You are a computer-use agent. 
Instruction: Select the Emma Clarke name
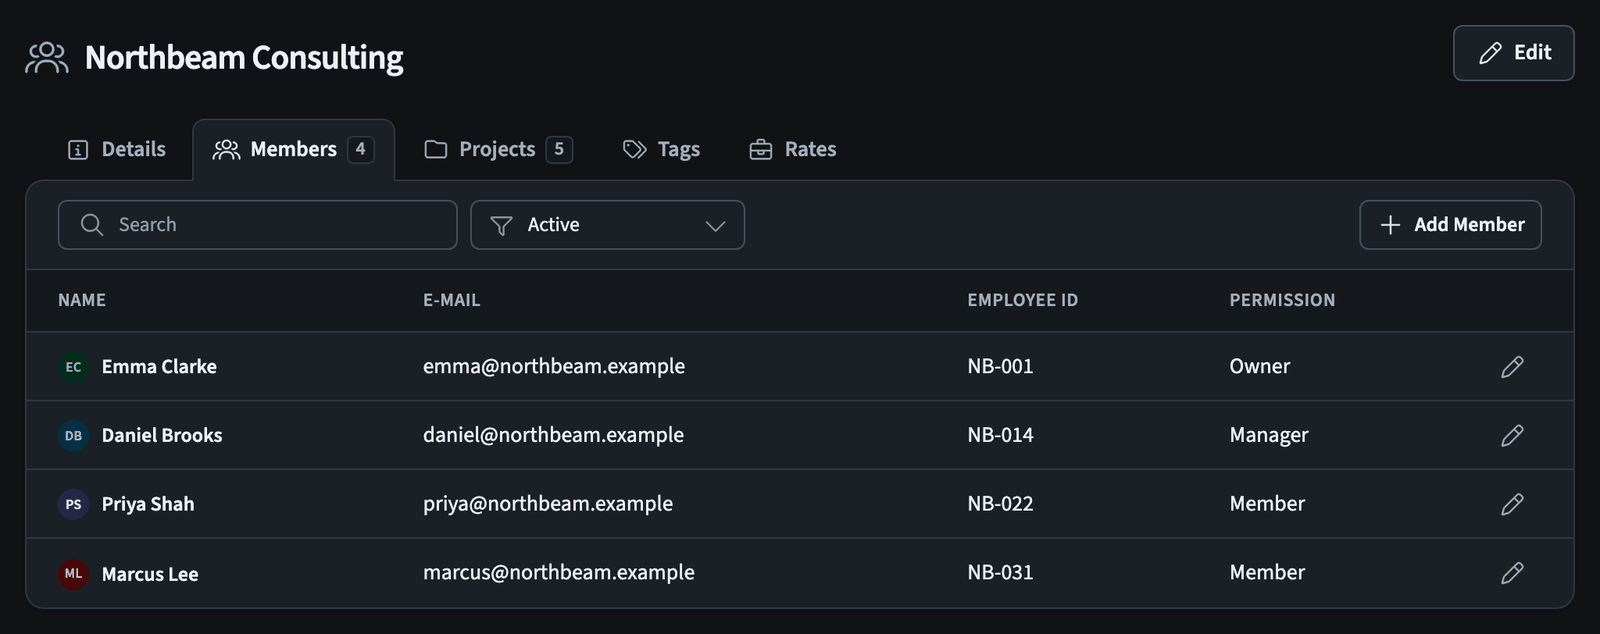159,367
